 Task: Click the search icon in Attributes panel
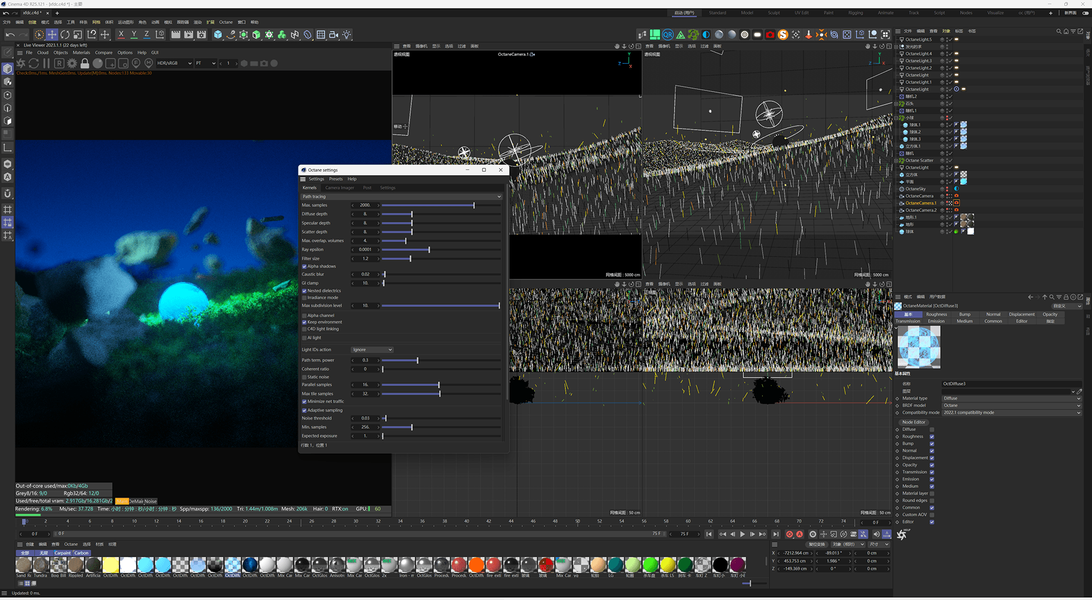click(1052, 297)
